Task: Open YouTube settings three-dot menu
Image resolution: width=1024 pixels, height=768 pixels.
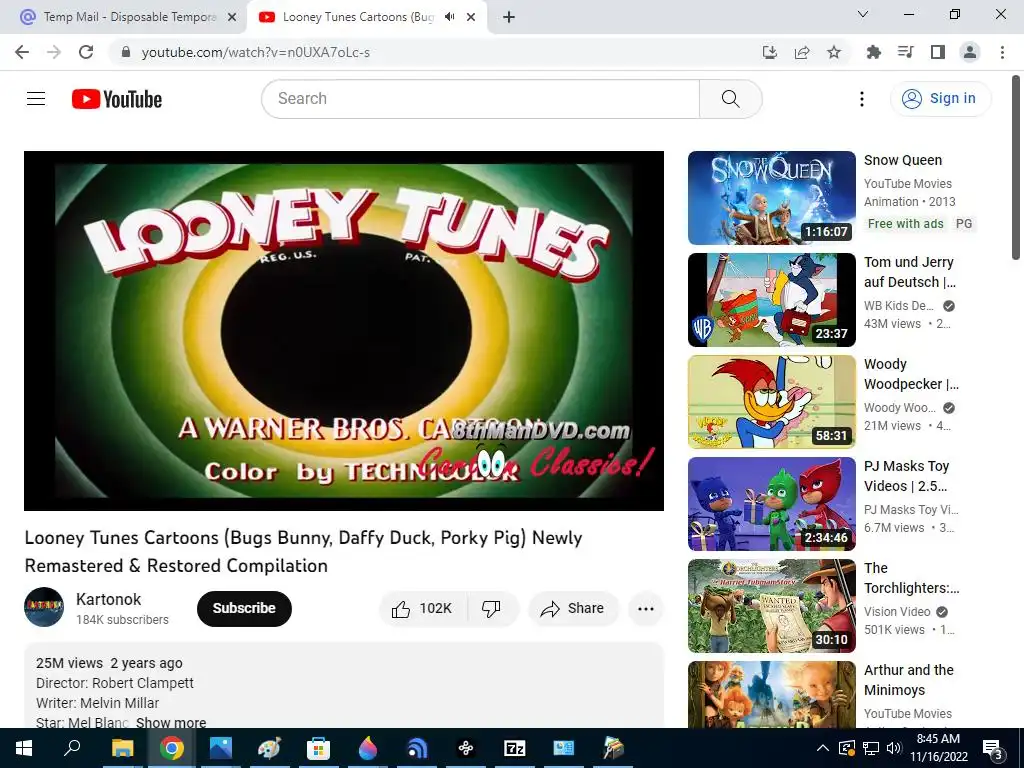Action: point(862,99)
